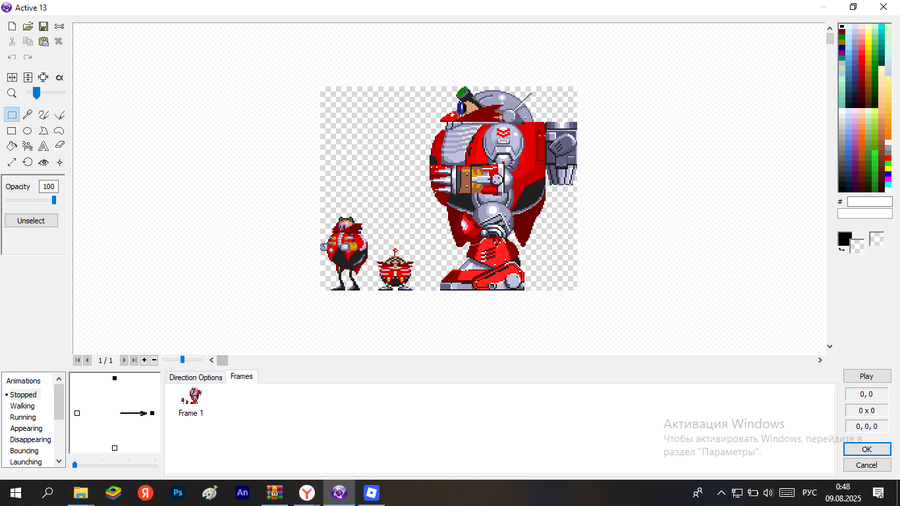Adjust the Opacity slider
This screenshot has height=506, width=900.
click(54, 200)
